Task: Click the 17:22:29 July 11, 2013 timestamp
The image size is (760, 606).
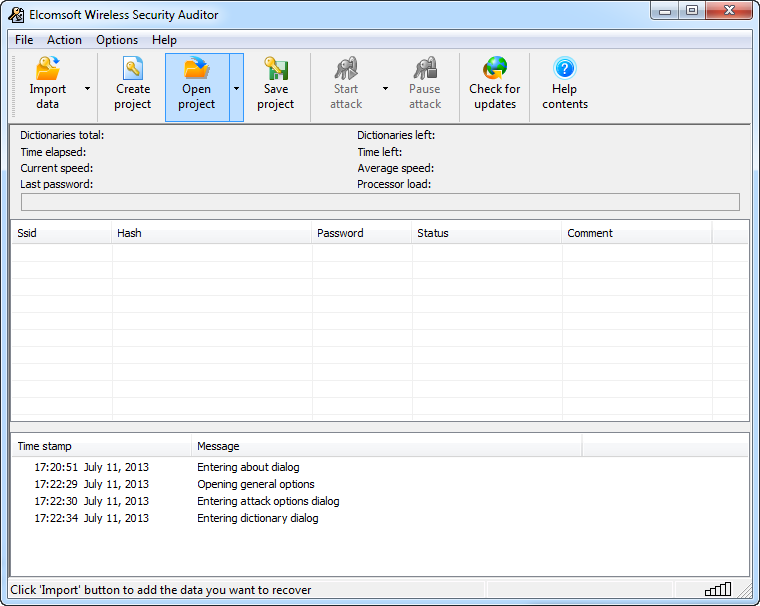Action: click(x=92, y=484)
